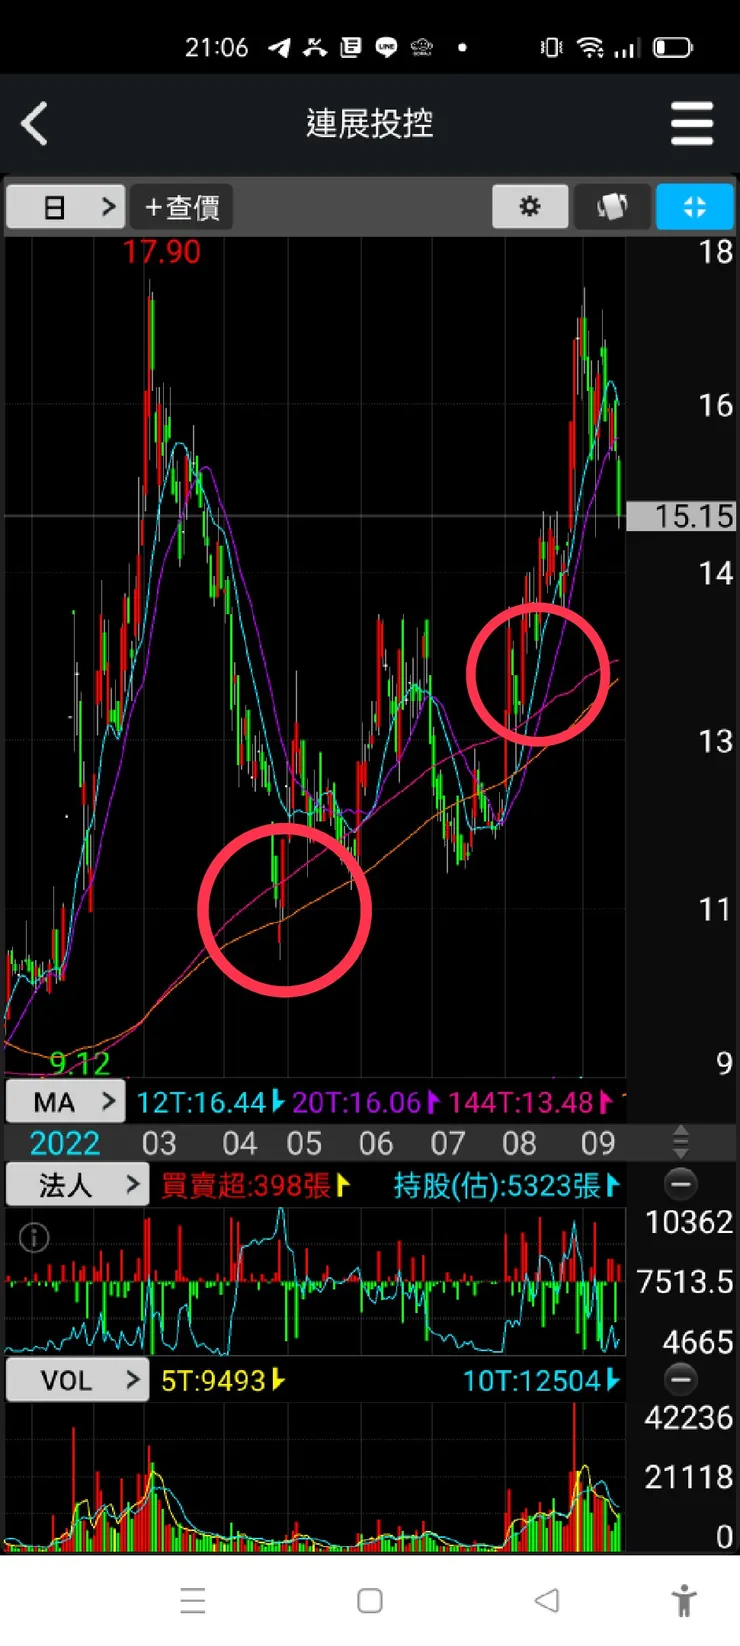Tap the rotate screen icon
The height and width of the screenshot is (1646, 740).
click(x=612, y=207)
